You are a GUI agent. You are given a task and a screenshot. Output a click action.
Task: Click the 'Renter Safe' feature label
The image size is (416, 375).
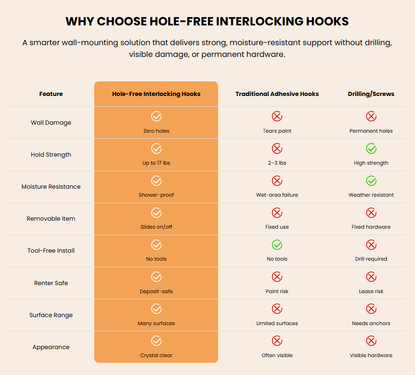click(51, 283)
